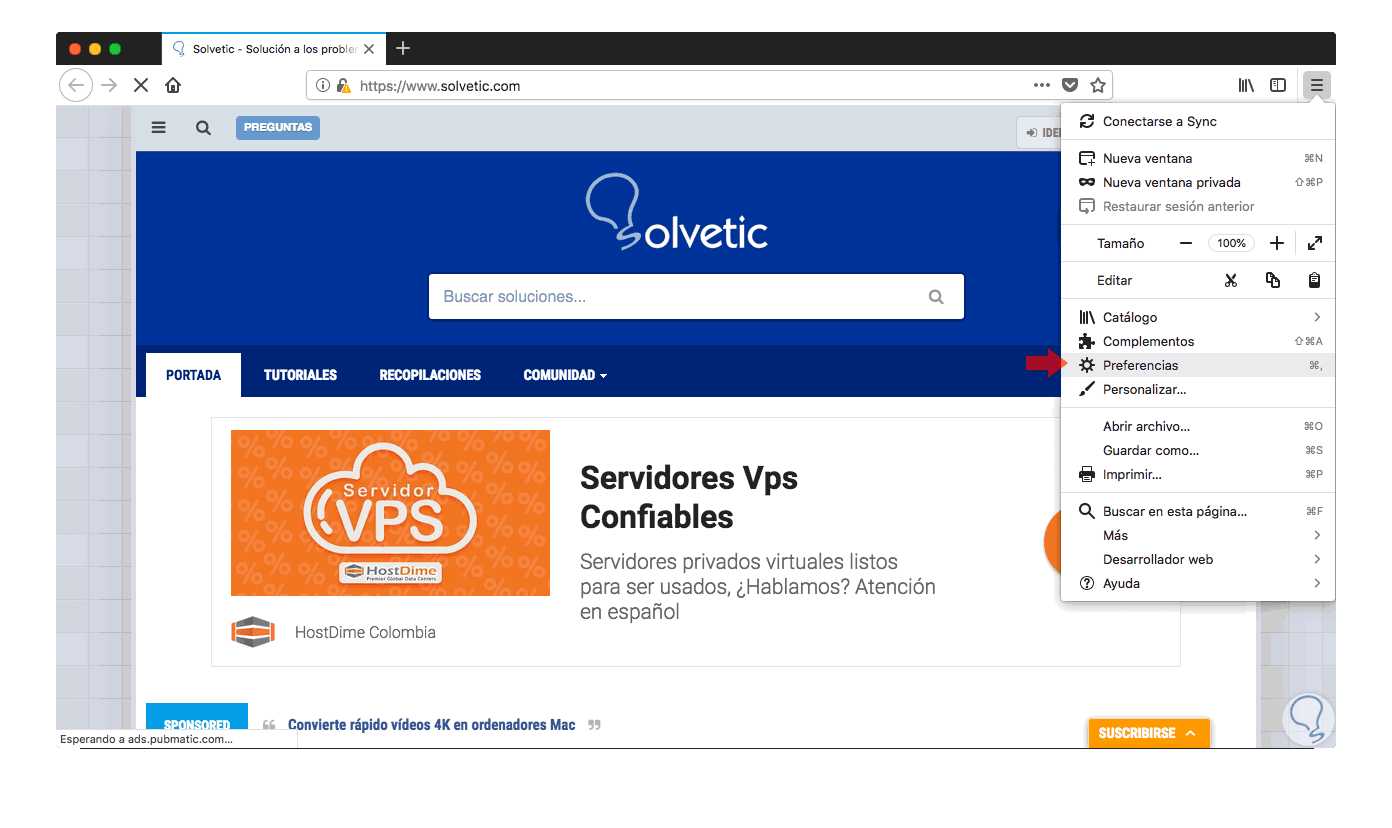Expand the SUSCRIBIRSE panel
Viewport: 1392px width, 828px height.
click(x=1149, y=733)
